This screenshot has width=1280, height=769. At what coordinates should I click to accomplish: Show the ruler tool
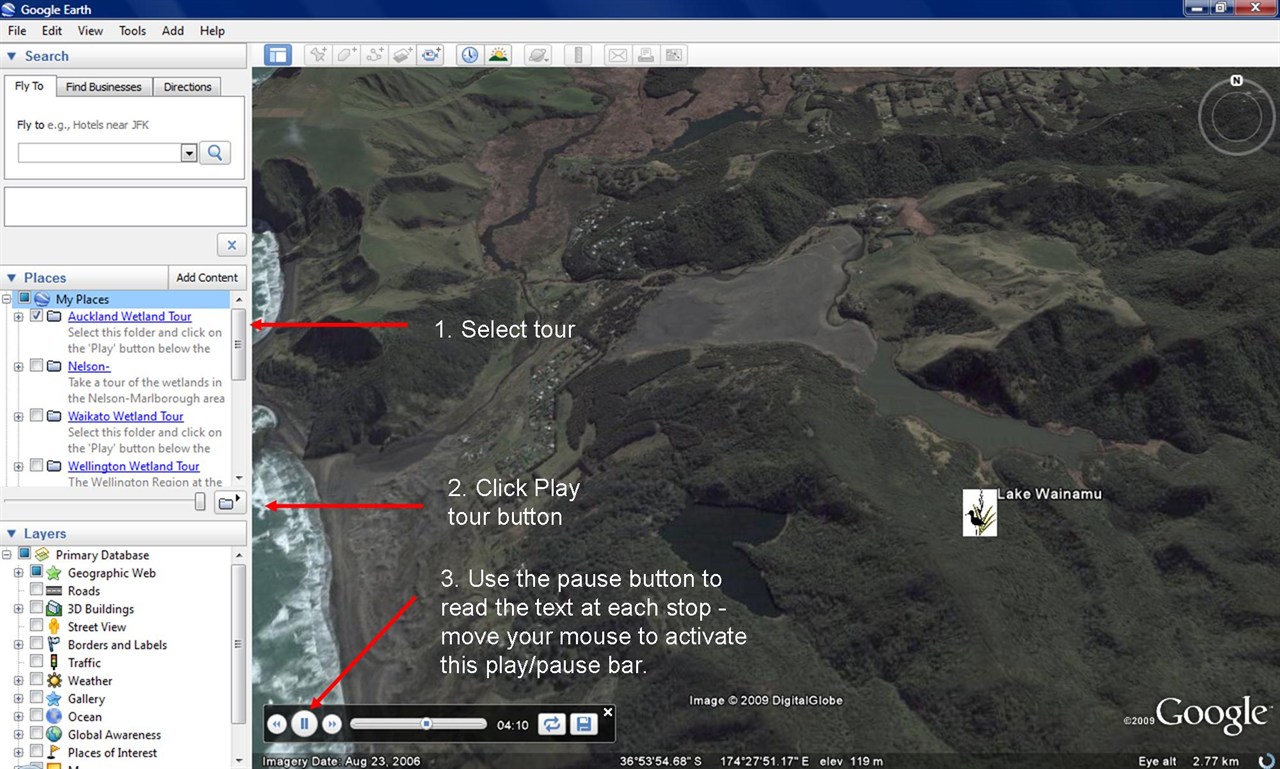tap(578, 55)
